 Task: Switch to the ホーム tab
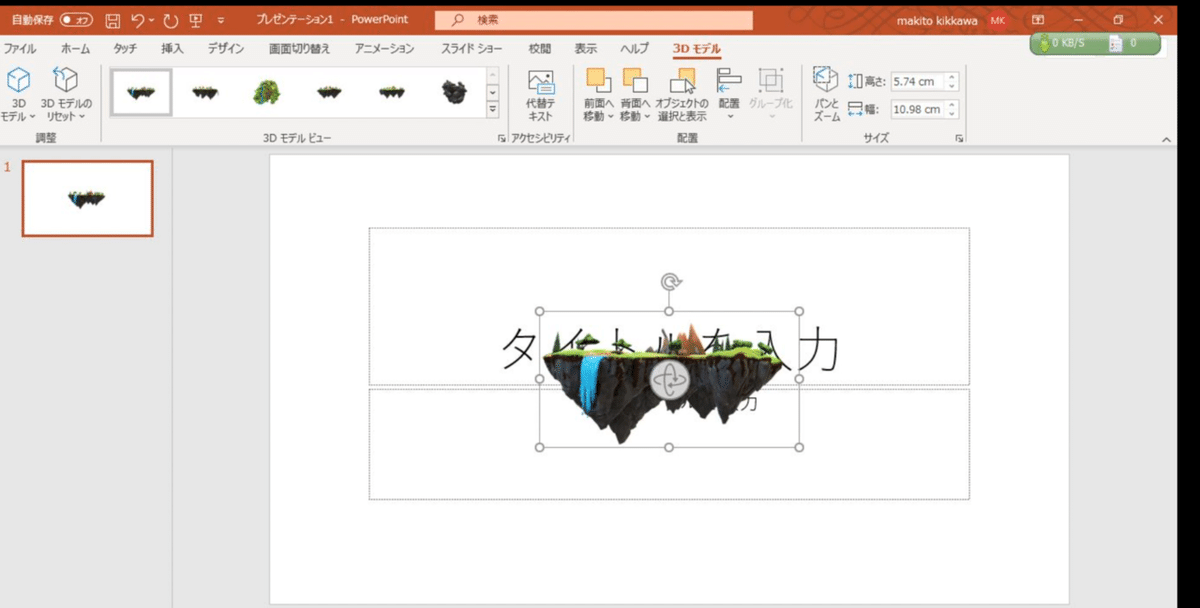[75, 48]
